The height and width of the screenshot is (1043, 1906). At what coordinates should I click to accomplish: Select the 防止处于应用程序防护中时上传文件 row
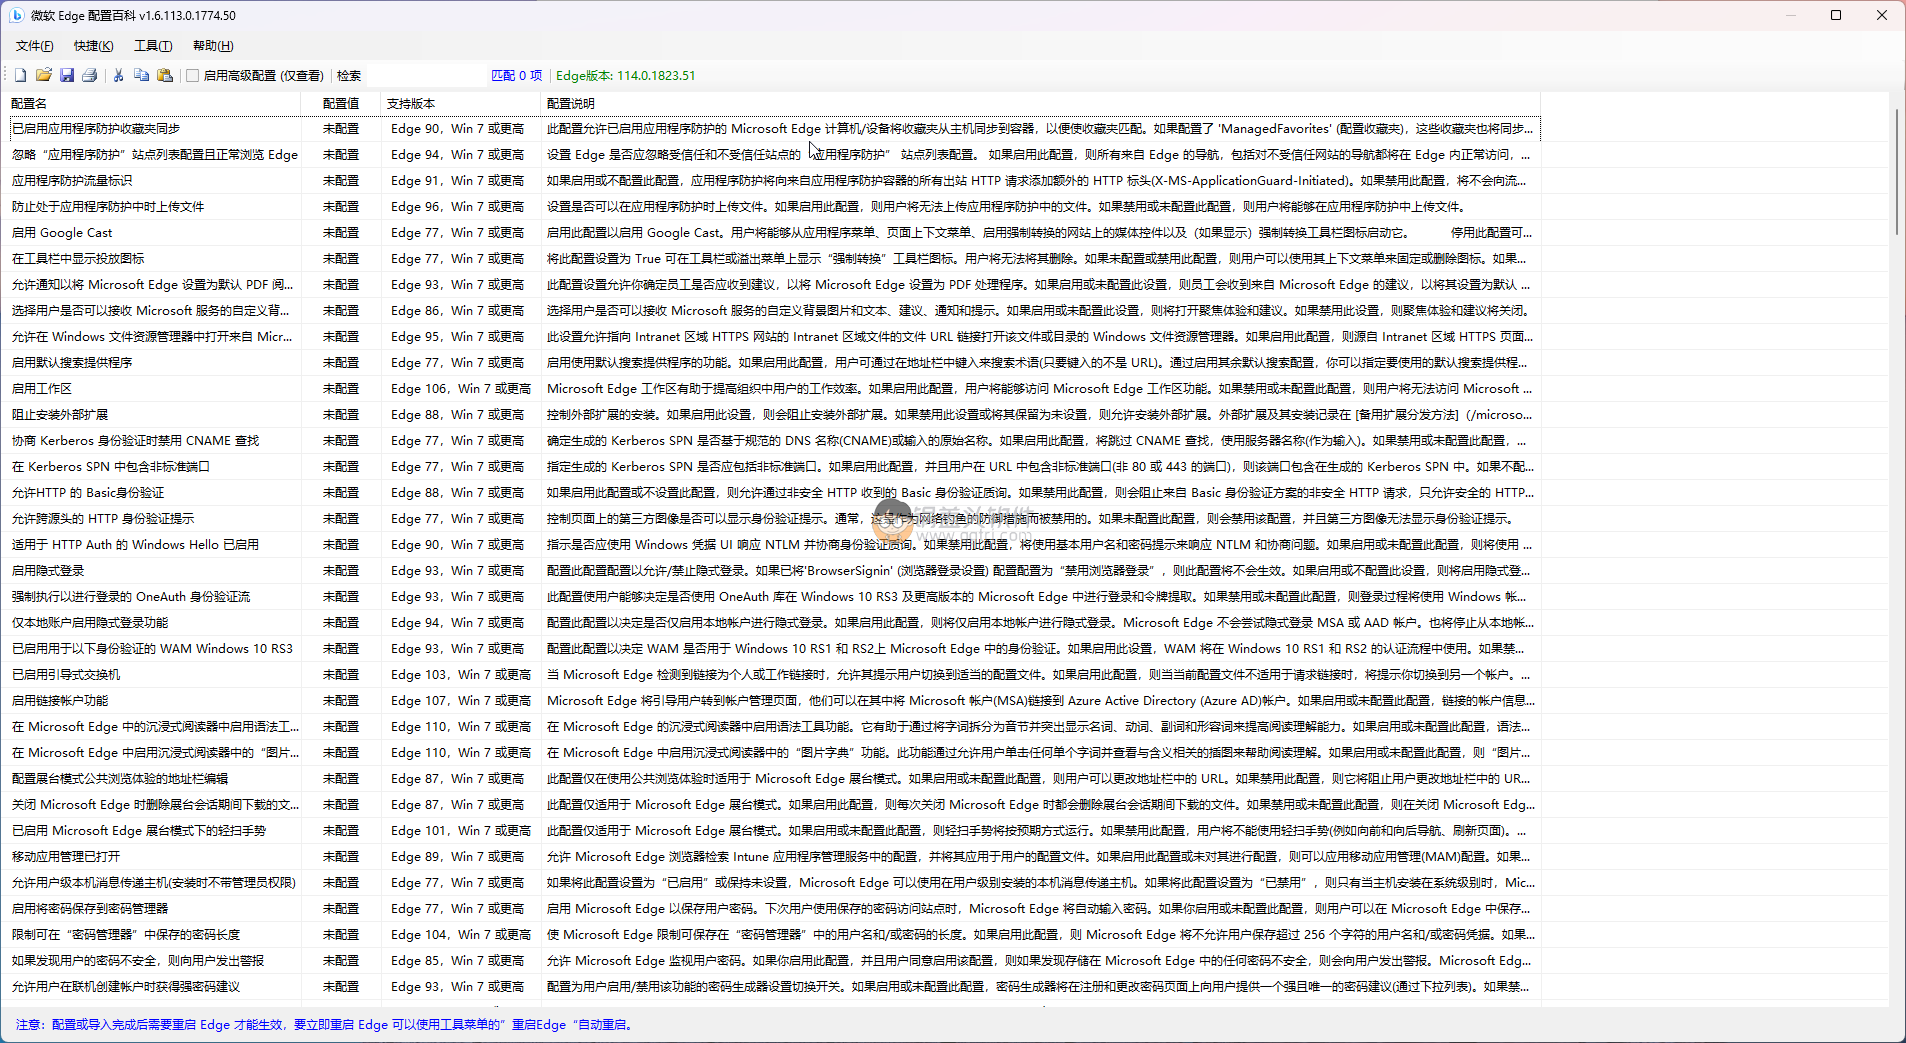(775, 207)
